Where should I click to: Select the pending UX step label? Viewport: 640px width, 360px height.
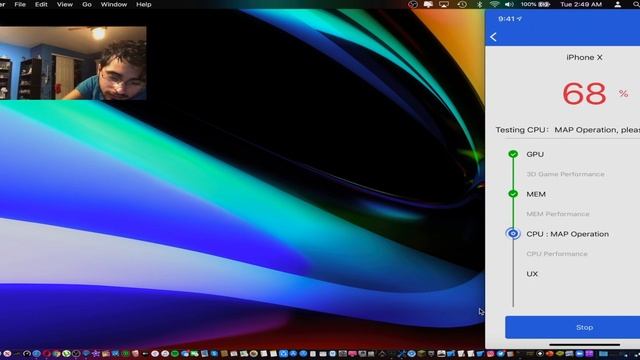tap(532, 274)
